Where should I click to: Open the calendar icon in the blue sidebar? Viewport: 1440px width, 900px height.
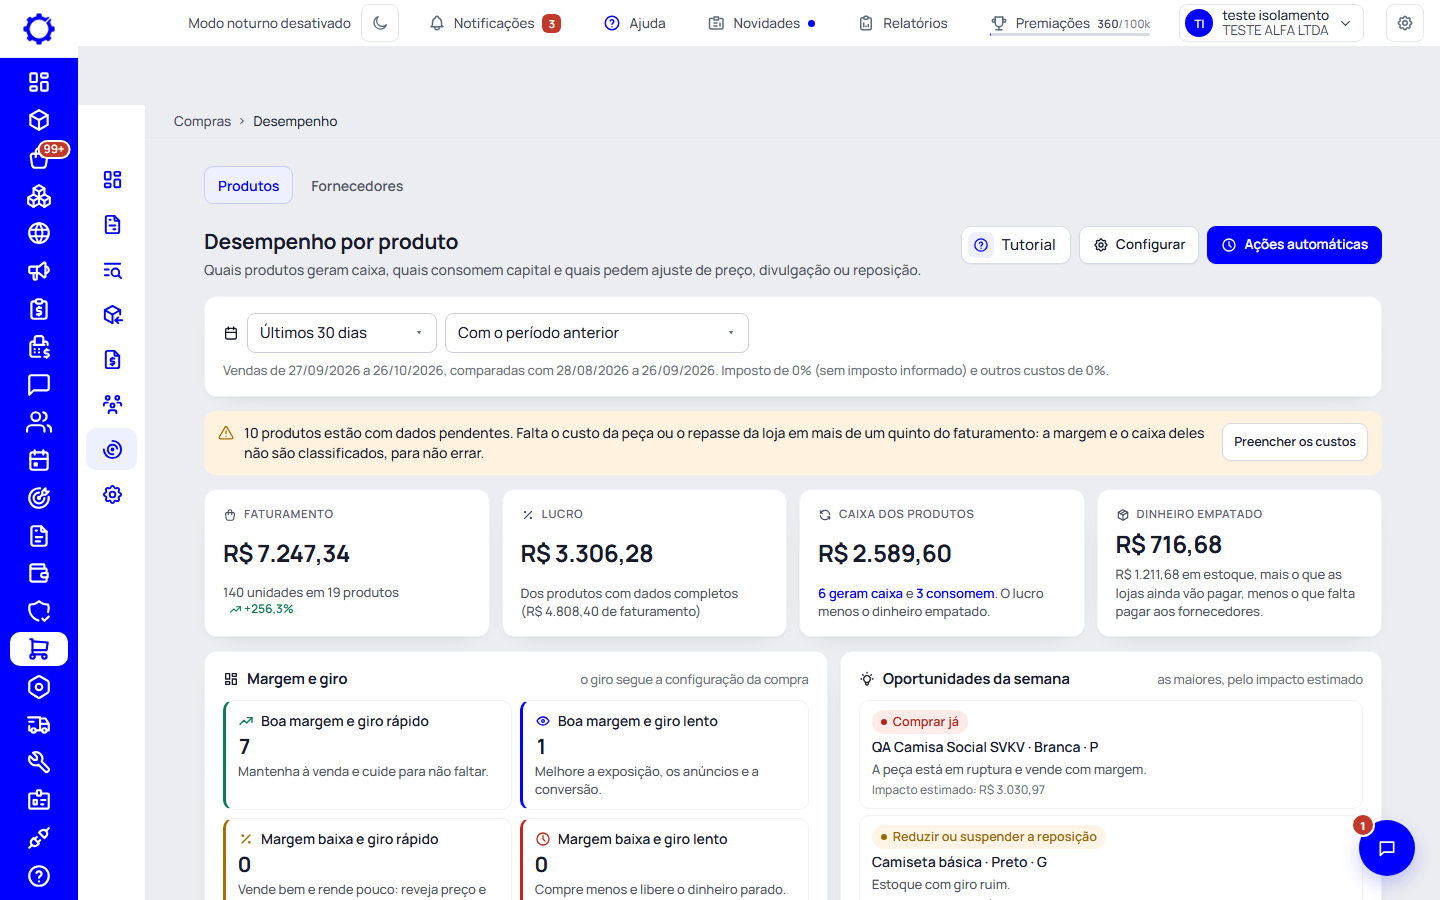39,460
